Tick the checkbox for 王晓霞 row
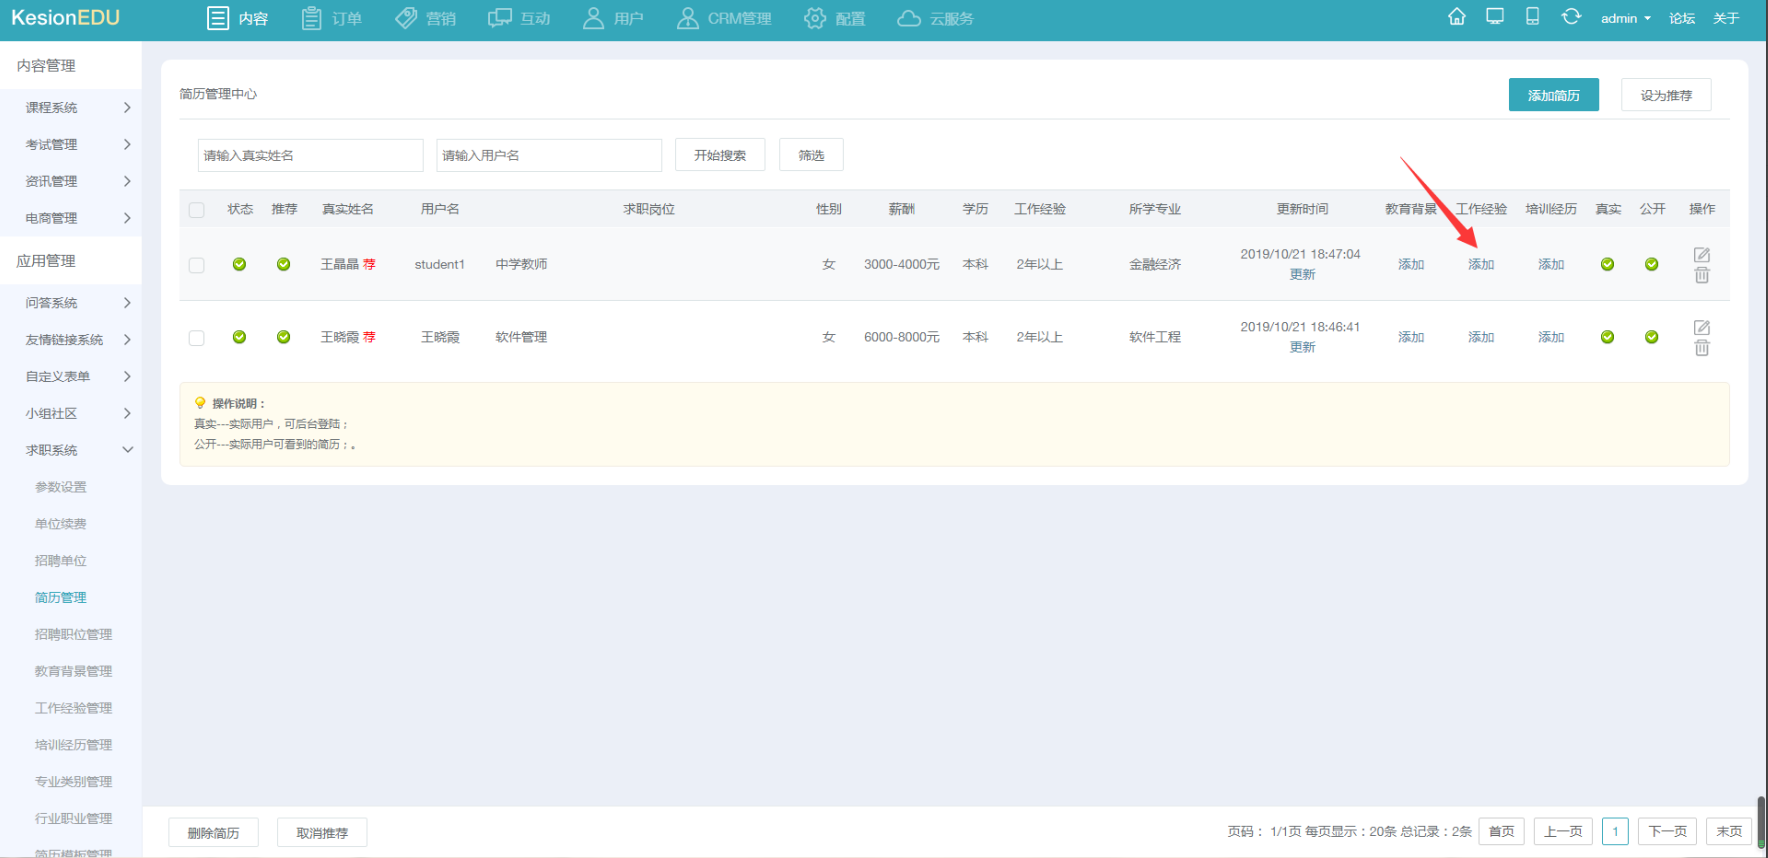Viewport: 1768px width, 858px height. (x=197, y=338)
